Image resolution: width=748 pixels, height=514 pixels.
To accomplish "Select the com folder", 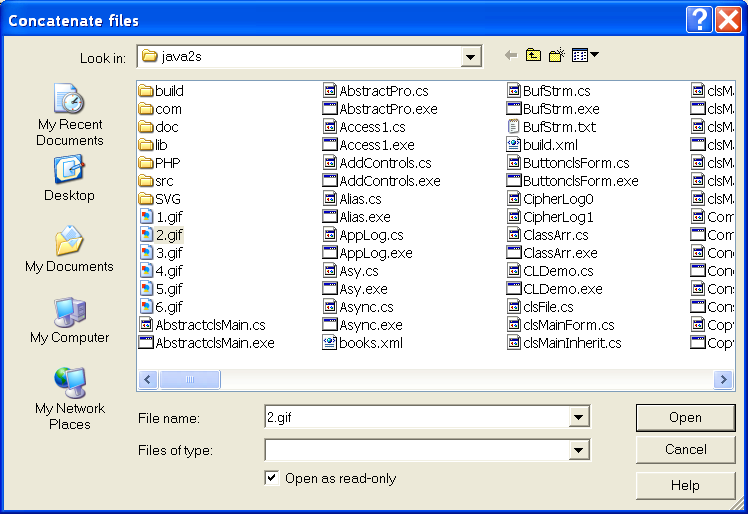I will [x=160, y=109].
